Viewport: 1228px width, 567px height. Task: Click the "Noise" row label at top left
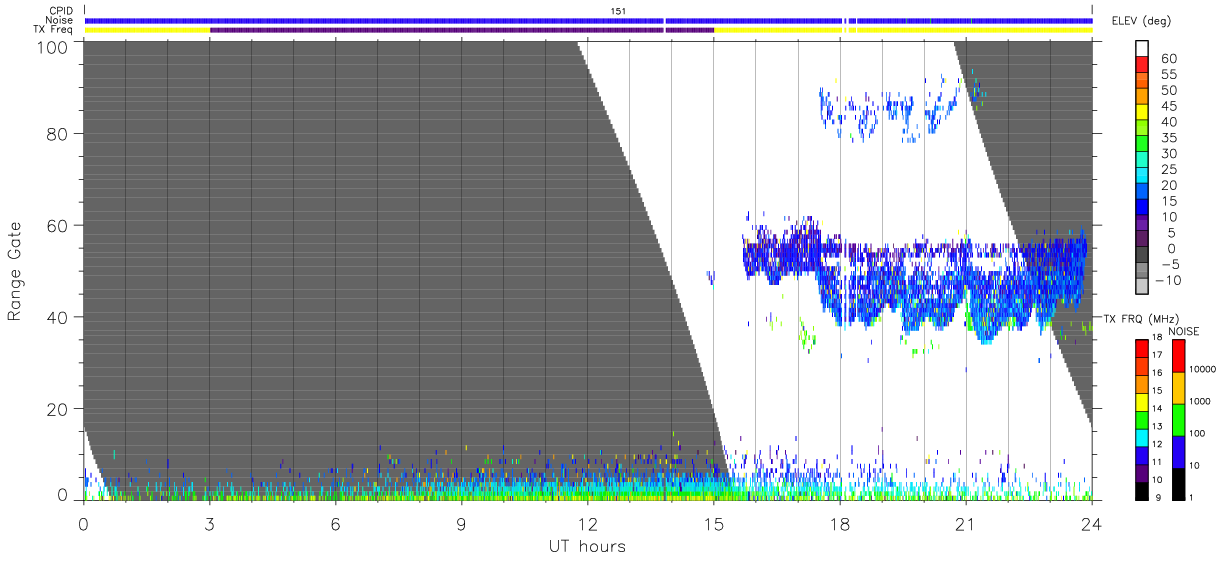pos(59,20)
